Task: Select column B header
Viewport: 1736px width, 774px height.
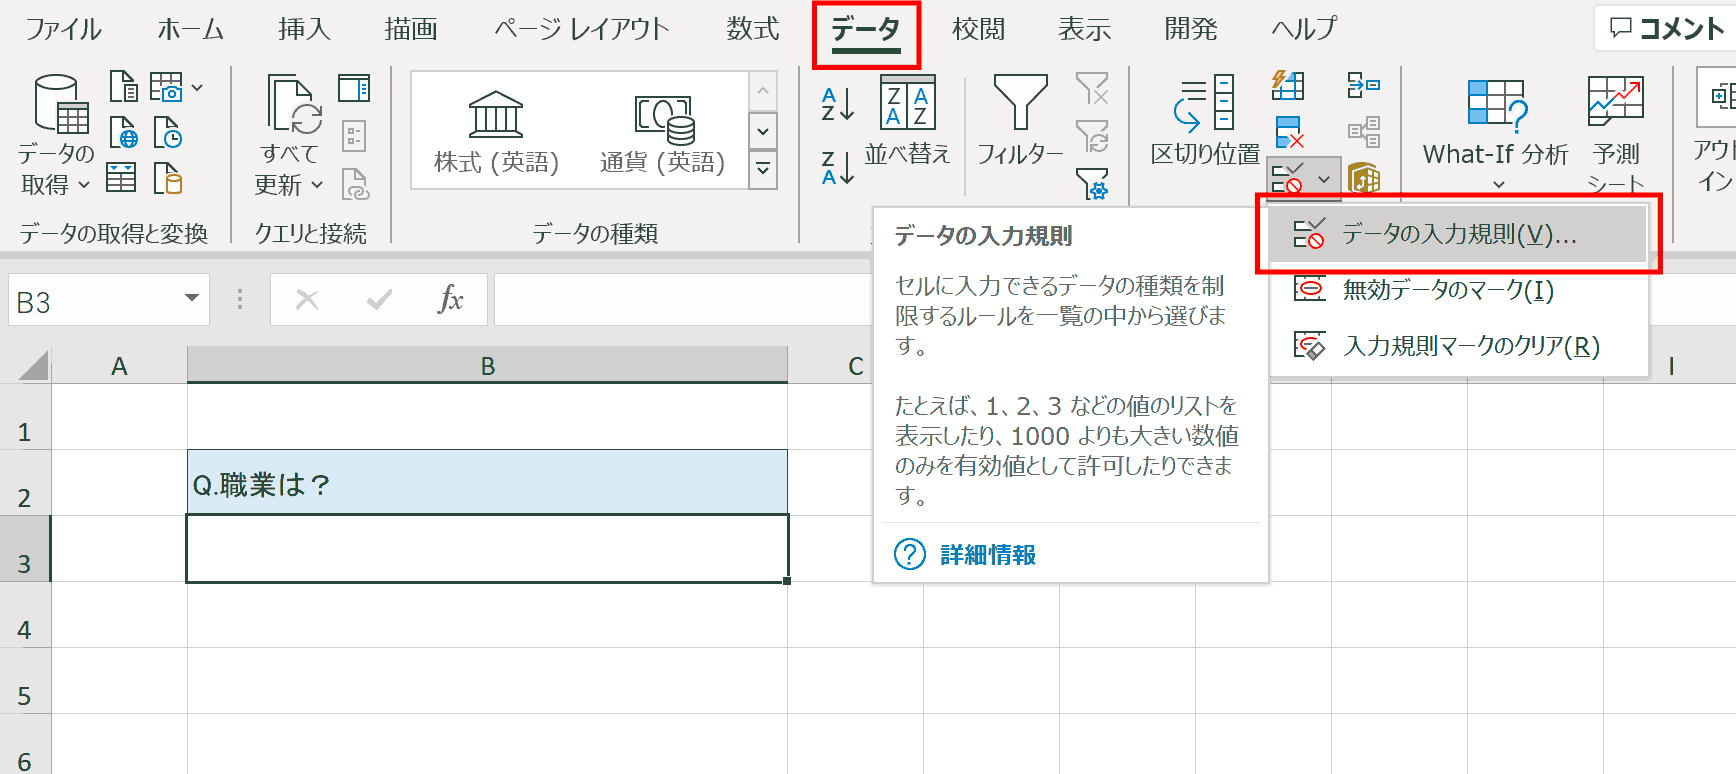Action: click(488, 366)
